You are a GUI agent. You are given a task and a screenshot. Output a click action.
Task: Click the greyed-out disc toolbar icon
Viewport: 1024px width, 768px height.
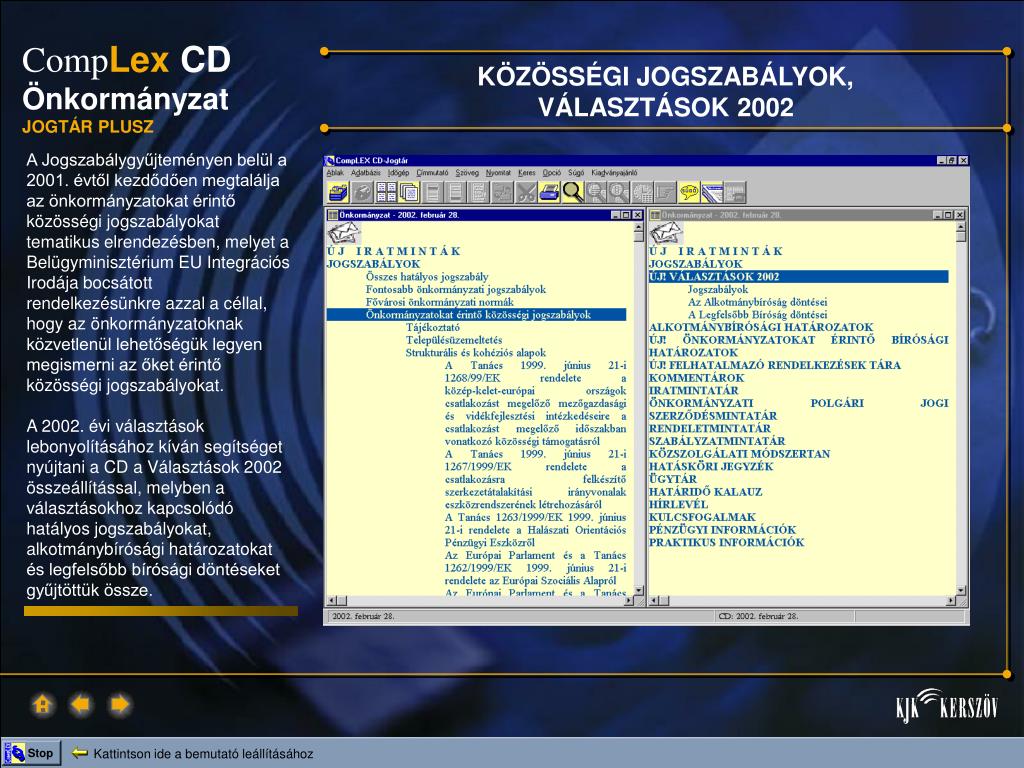coord(362,192)
